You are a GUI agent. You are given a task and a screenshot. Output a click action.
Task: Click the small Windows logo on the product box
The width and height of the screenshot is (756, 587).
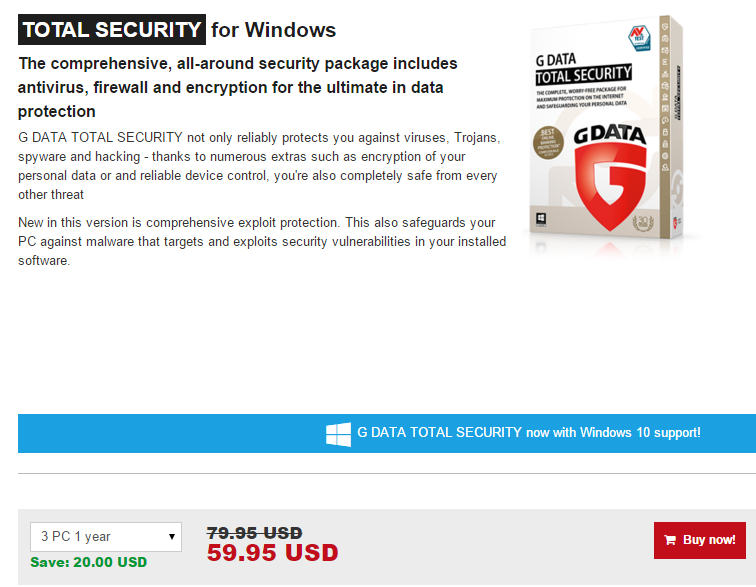[x=541, y=217]
